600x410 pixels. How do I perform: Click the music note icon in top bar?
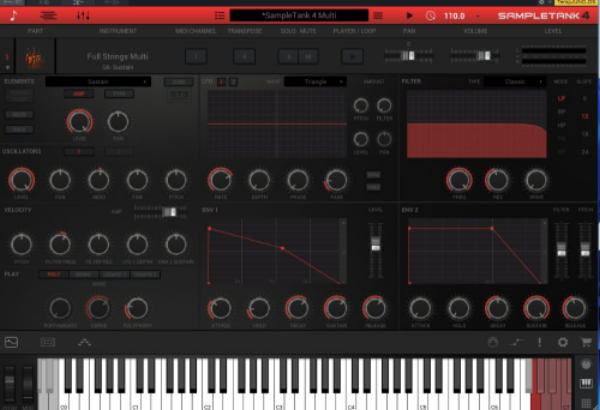(x=15, y=15)
